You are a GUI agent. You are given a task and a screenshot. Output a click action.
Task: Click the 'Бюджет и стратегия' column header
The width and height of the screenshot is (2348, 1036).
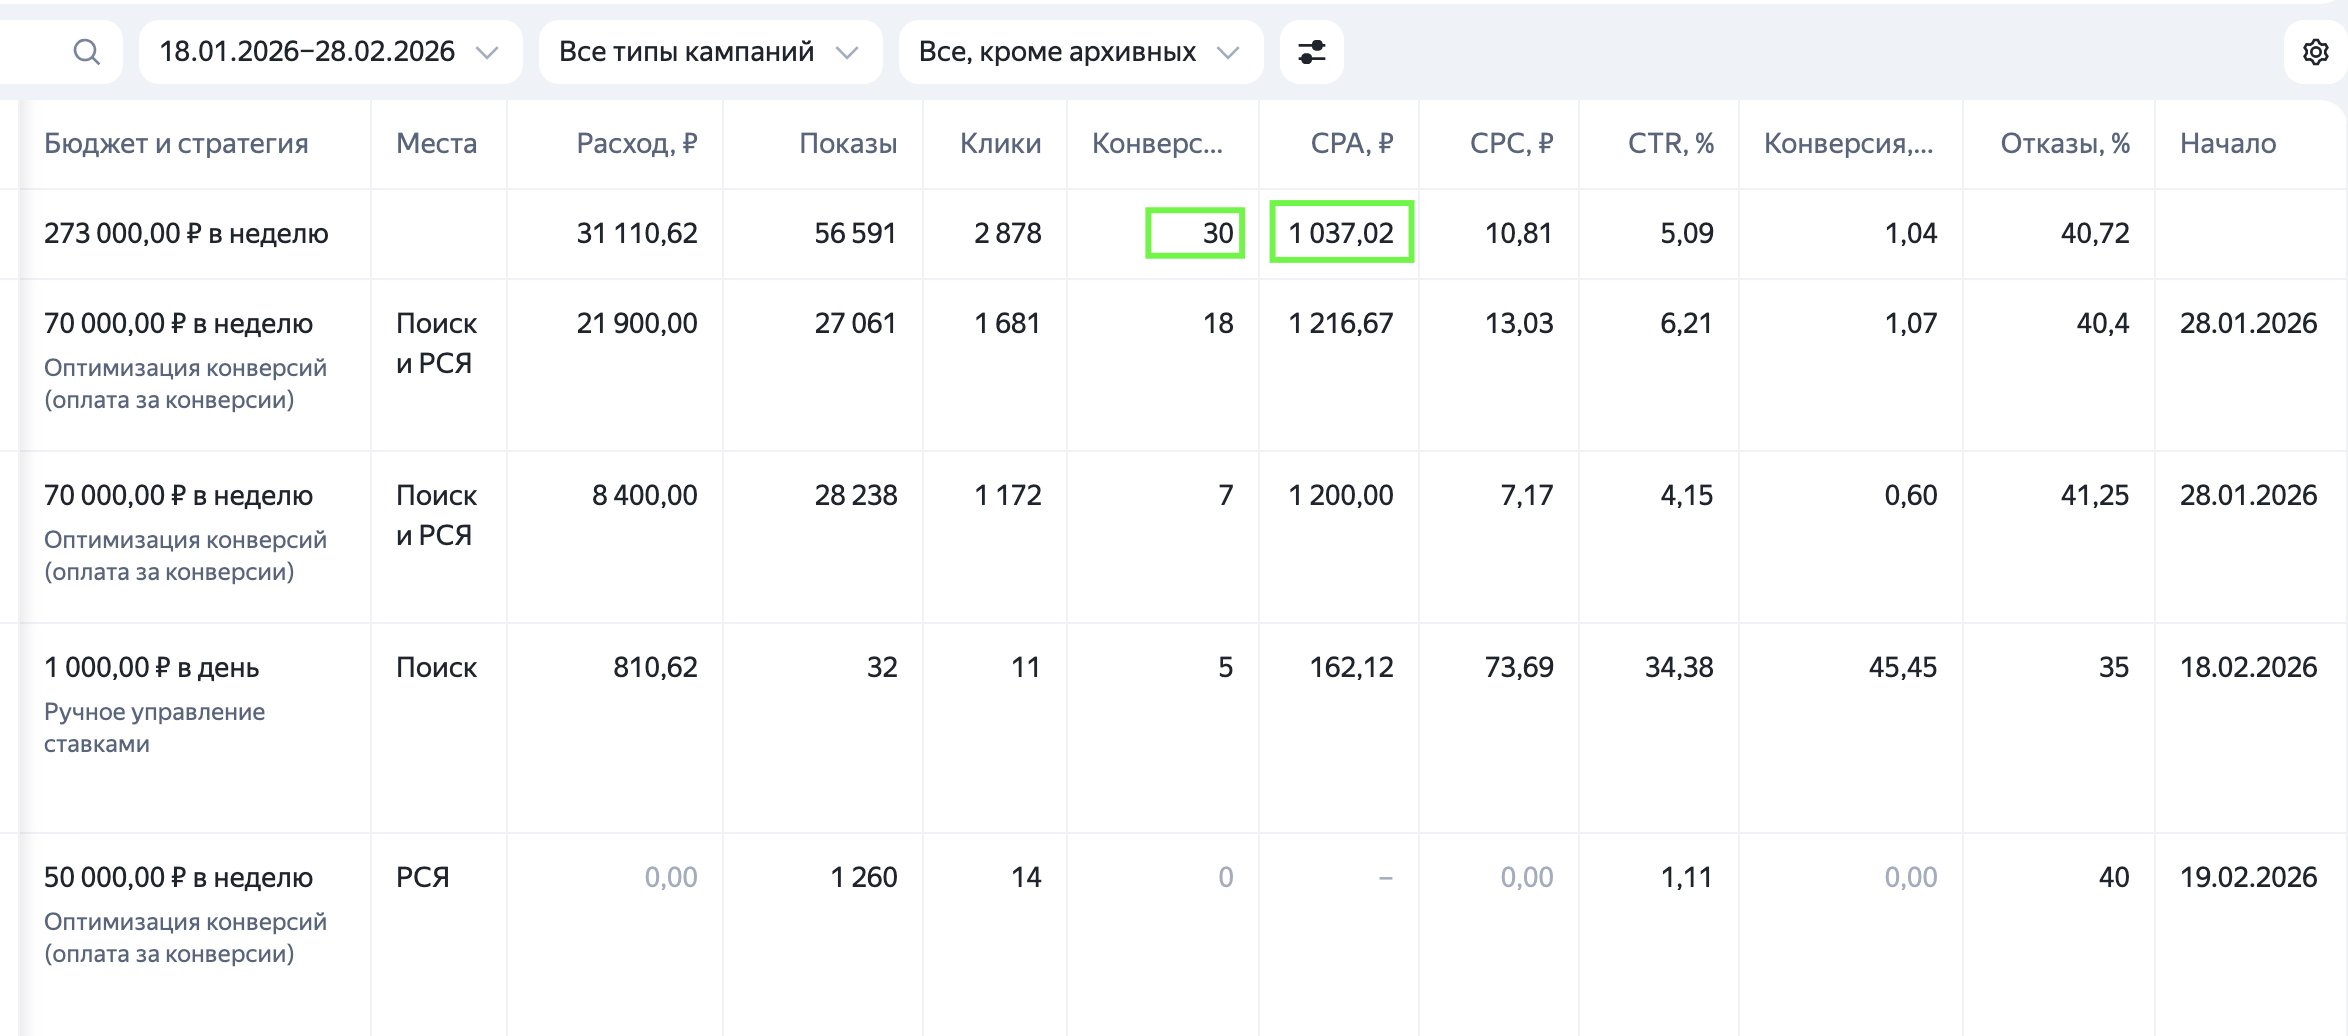coord(176,144)
